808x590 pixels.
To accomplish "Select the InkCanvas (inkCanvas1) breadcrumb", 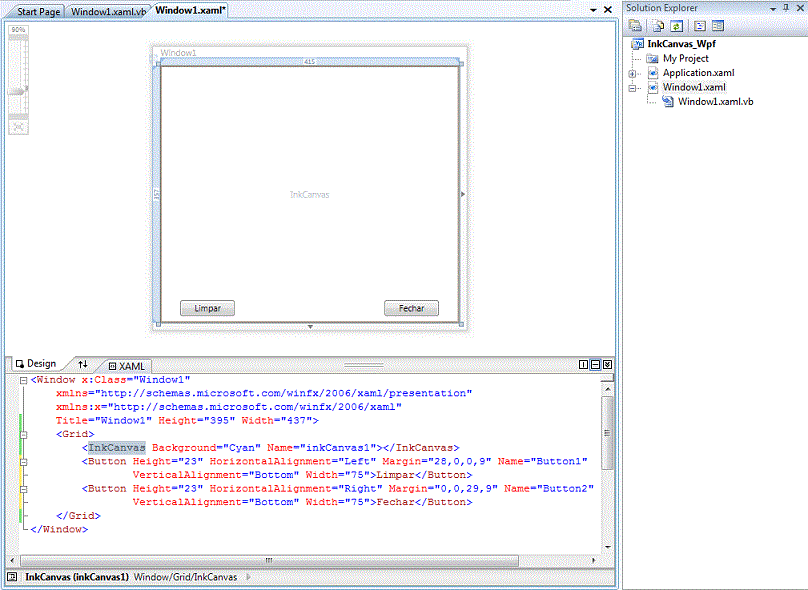I will click(77, 577).
